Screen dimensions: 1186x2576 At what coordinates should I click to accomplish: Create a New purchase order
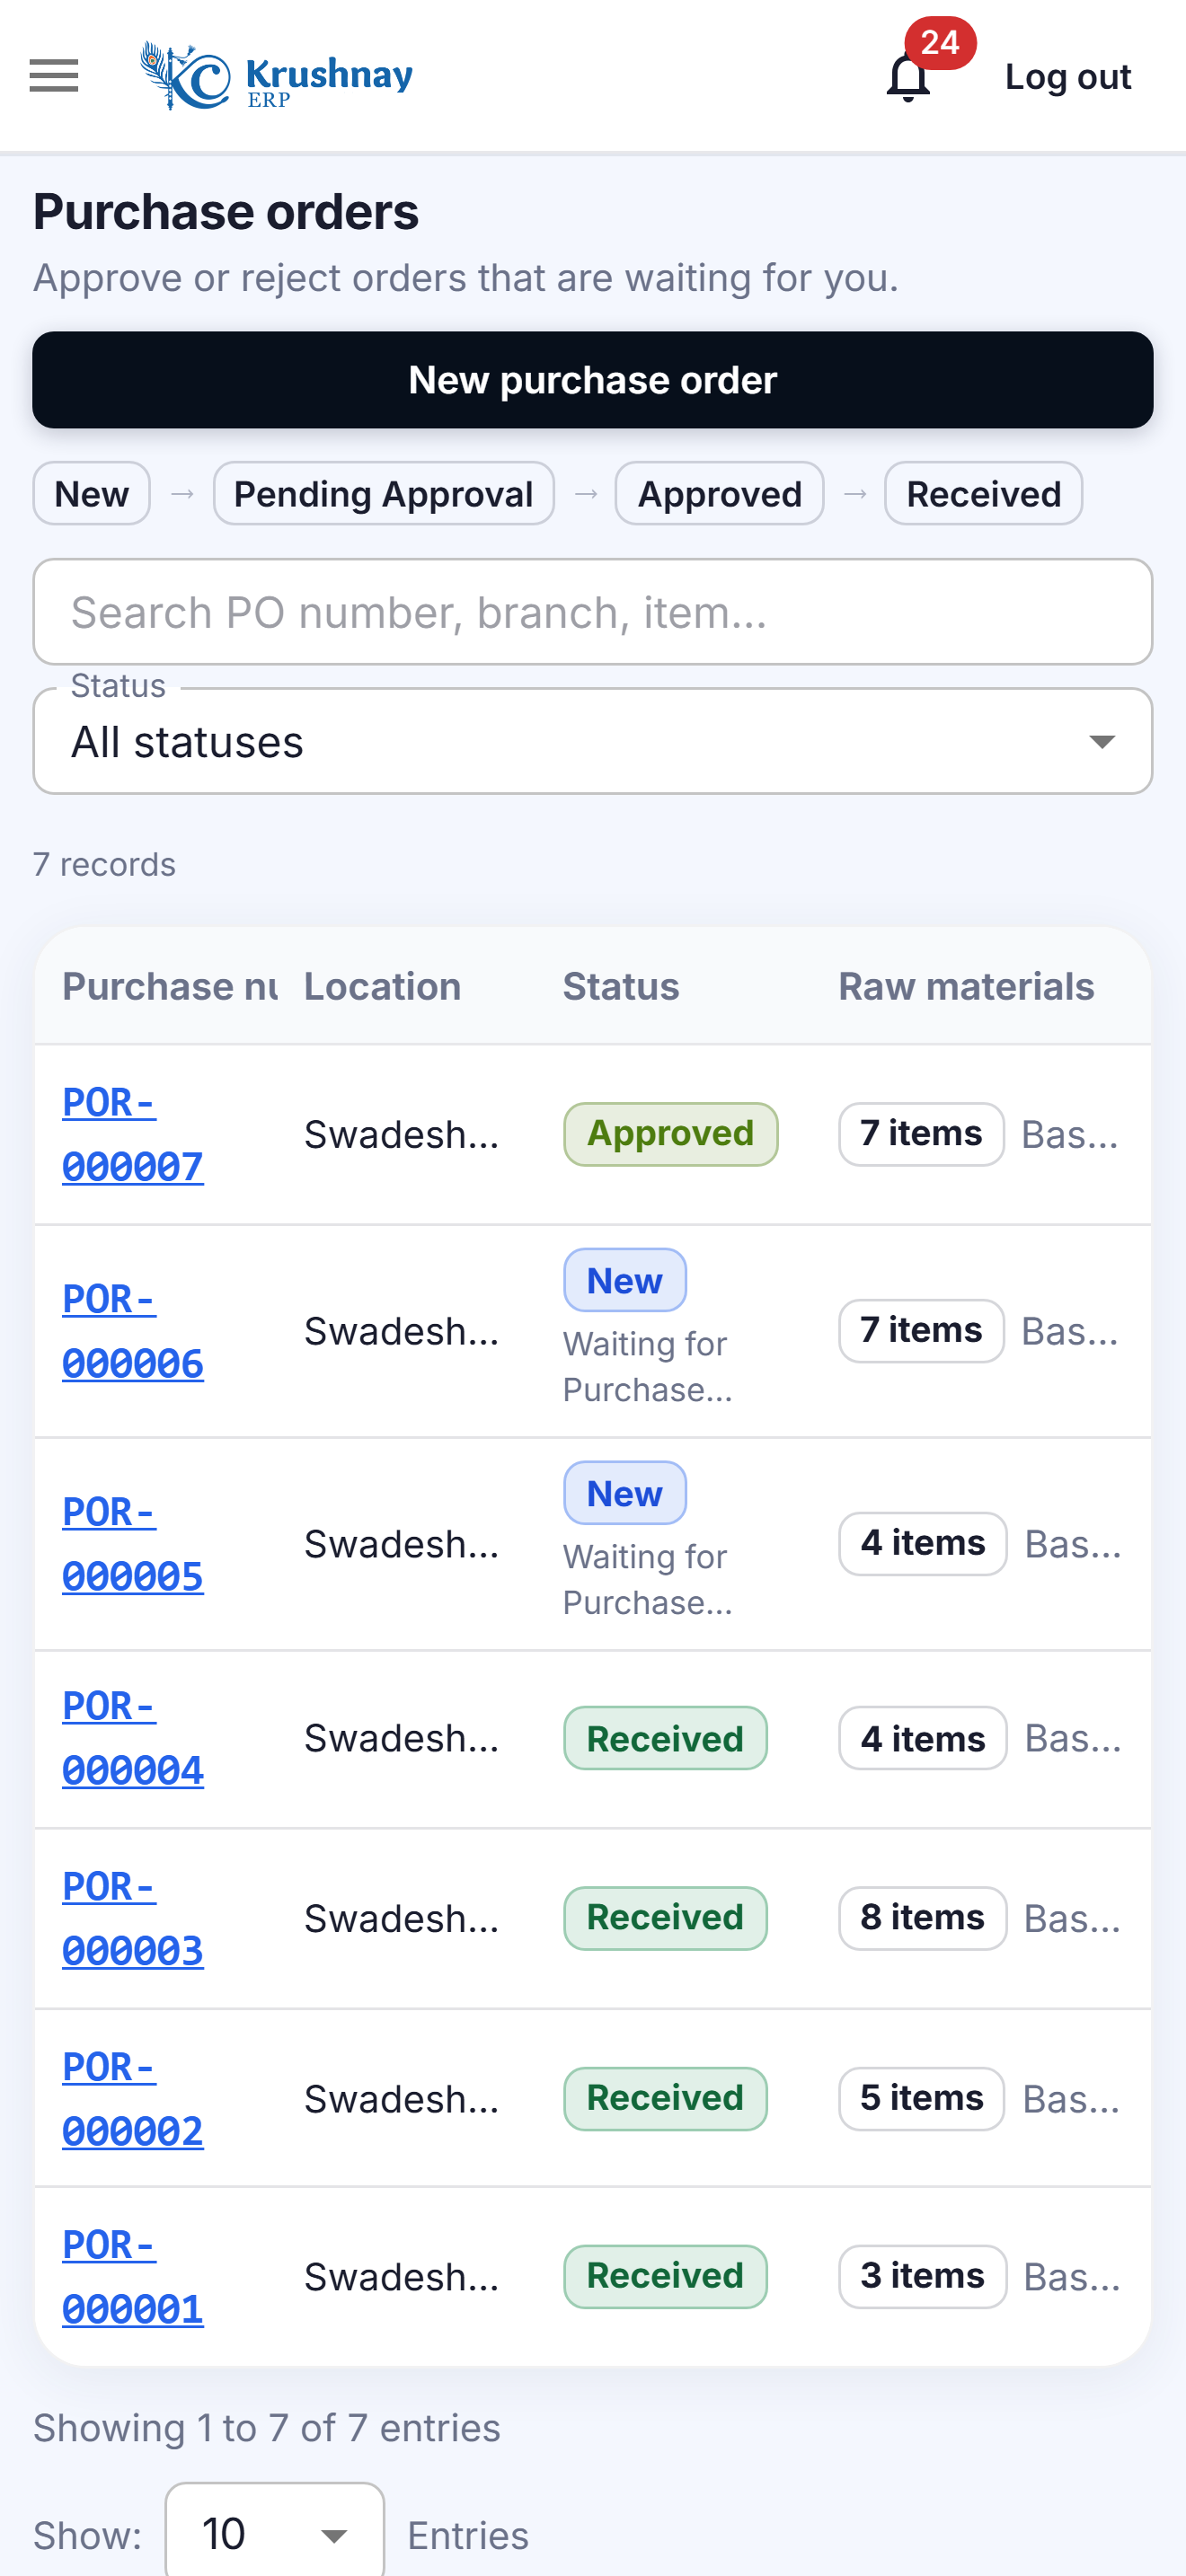593,380
